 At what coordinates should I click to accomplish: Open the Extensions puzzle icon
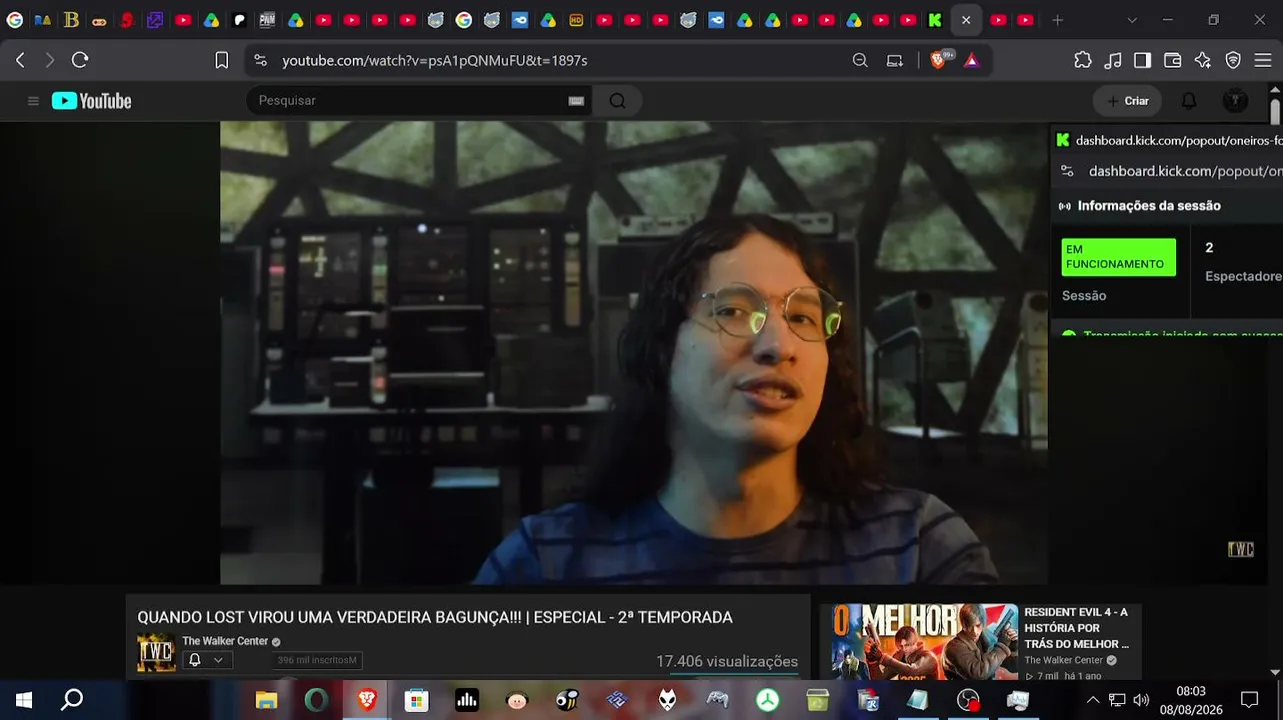point(1083,60)
